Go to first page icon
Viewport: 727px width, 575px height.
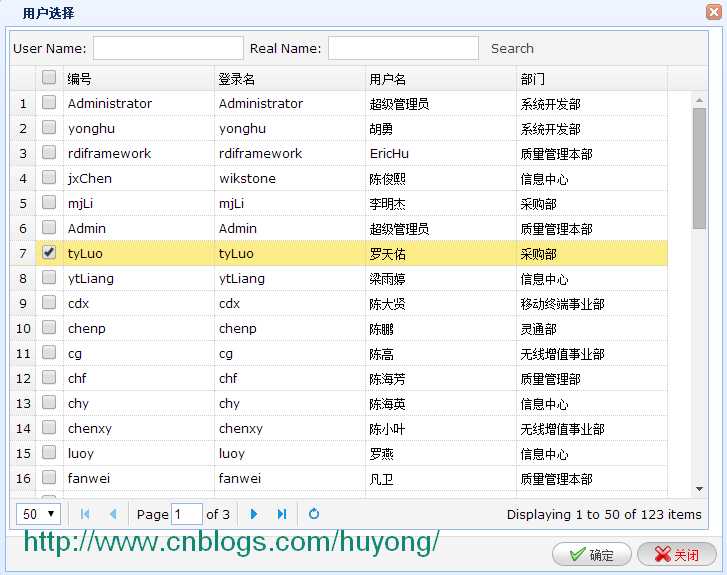click(x=85, y=514)
